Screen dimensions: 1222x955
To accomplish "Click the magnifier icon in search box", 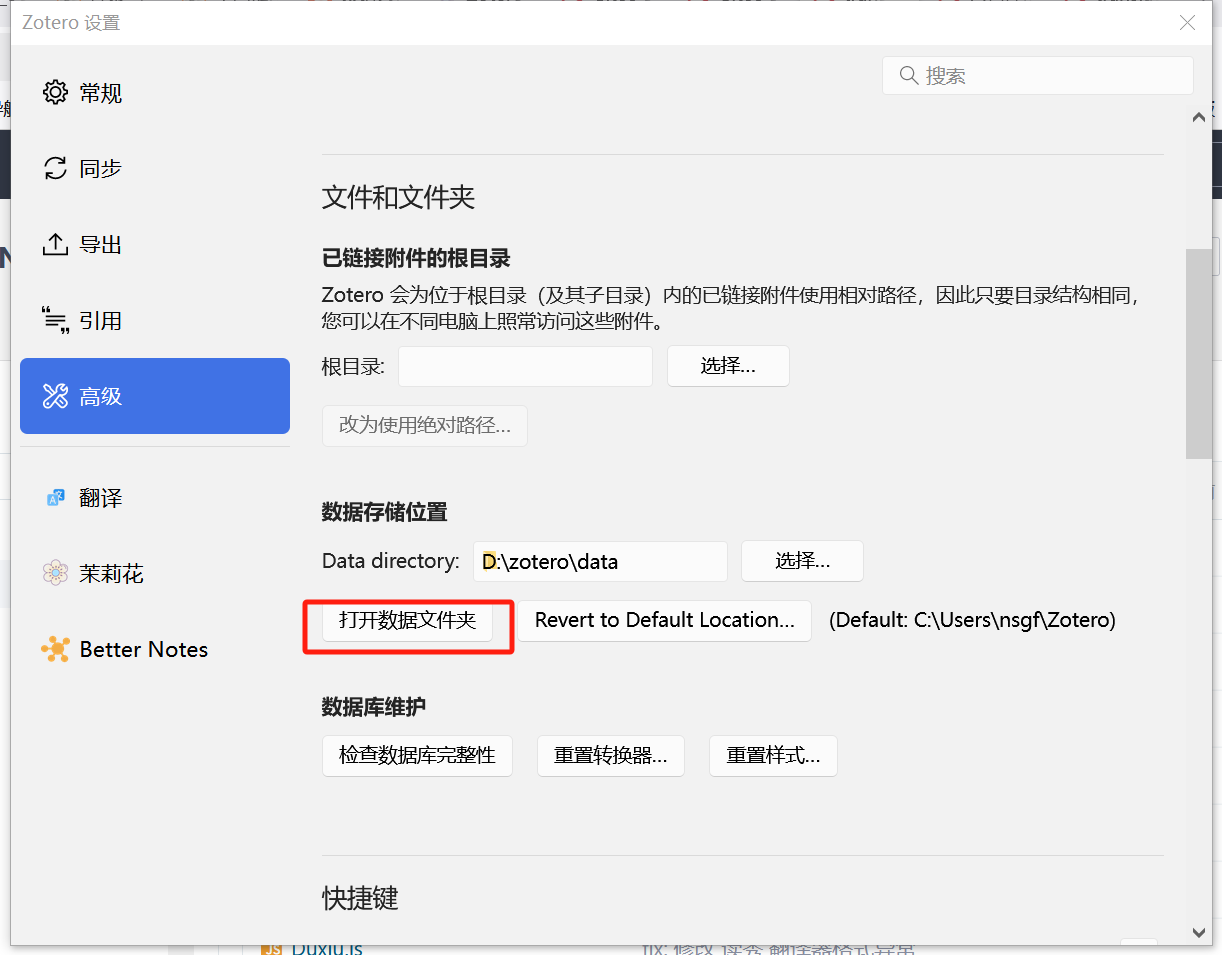I will pos(909,76).
